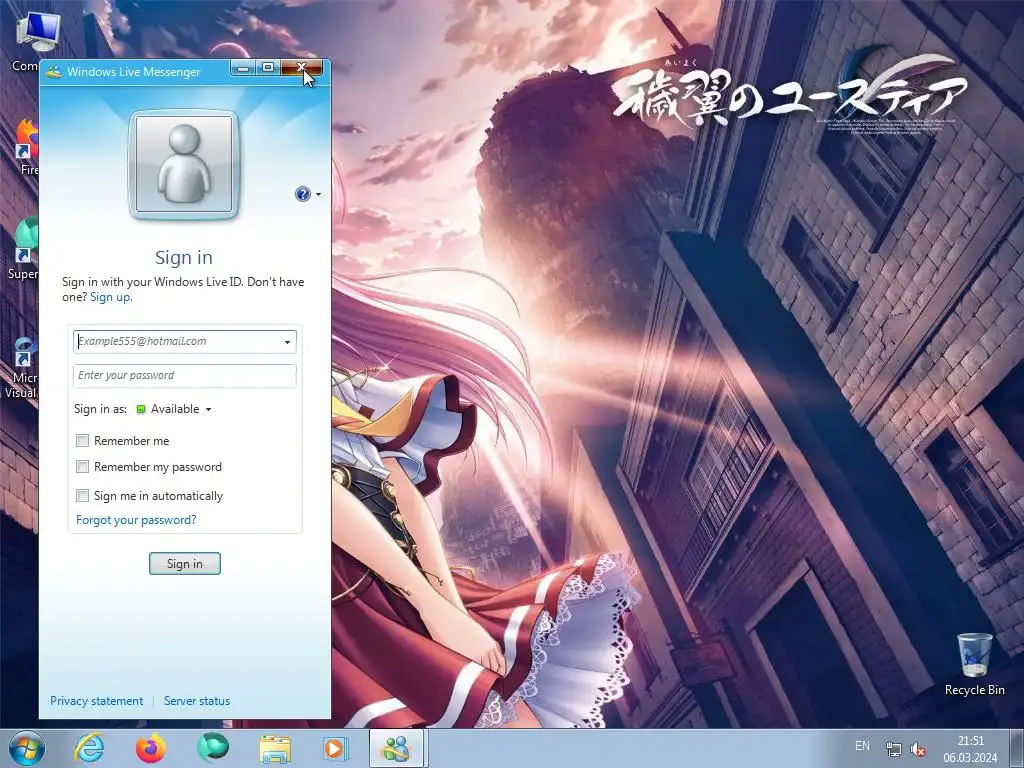Screen dimensions: 1024x768
Task: Click the Show desktop strip on taskbar
Action: tap(1017, 748)
